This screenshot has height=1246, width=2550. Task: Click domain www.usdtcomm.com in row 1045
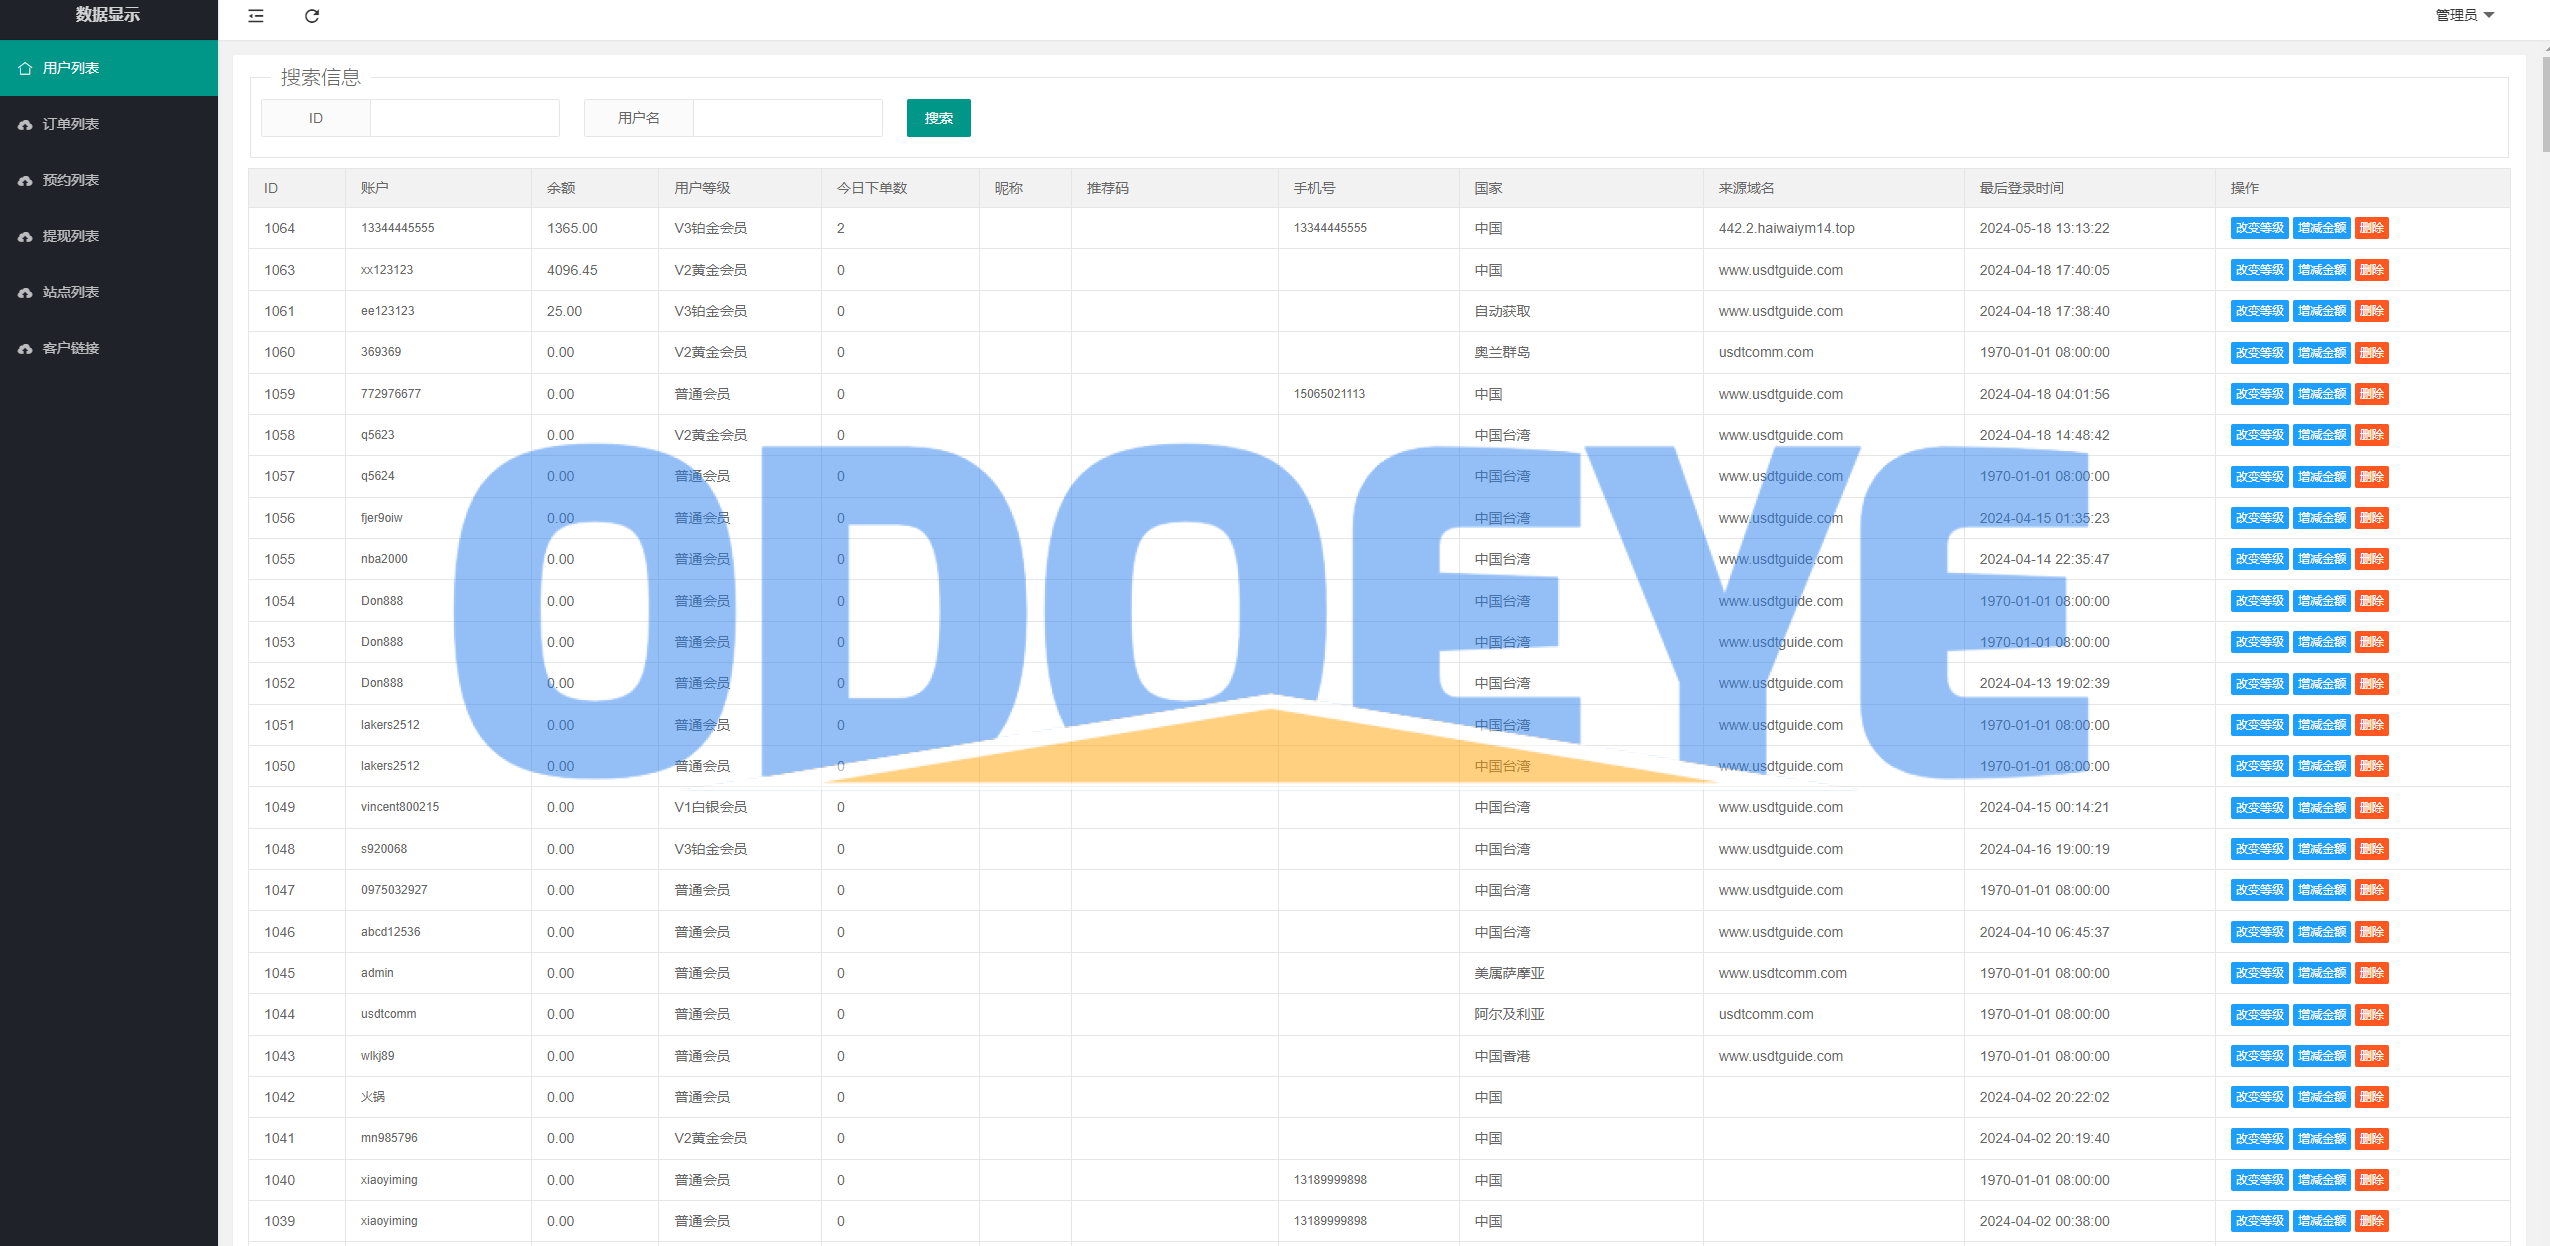click(x=1782, y=973)
